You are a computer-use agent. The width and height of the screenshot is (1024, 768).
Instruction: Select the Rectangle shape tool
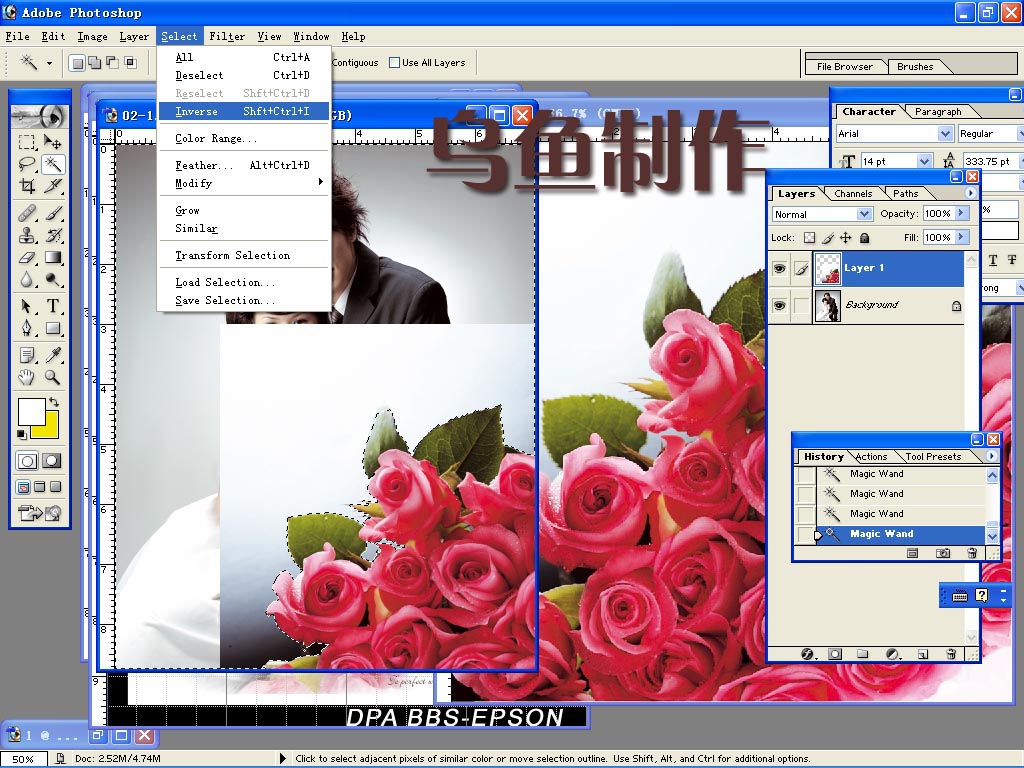pyautogui.click(x=52, y=328)
